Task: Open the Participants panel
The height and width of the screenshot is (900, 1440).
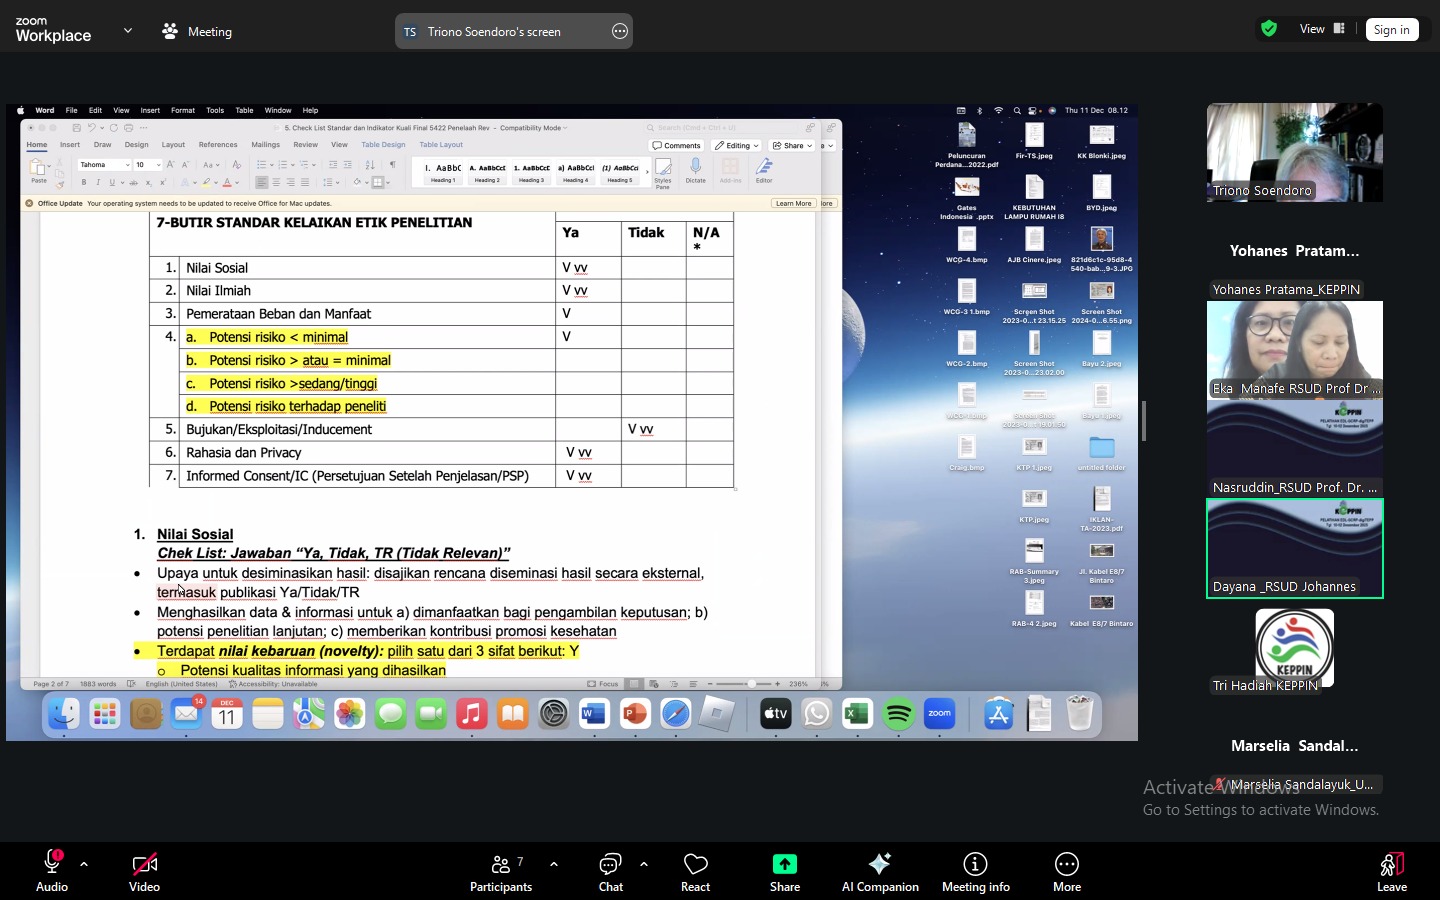Action: pos(501,871)
